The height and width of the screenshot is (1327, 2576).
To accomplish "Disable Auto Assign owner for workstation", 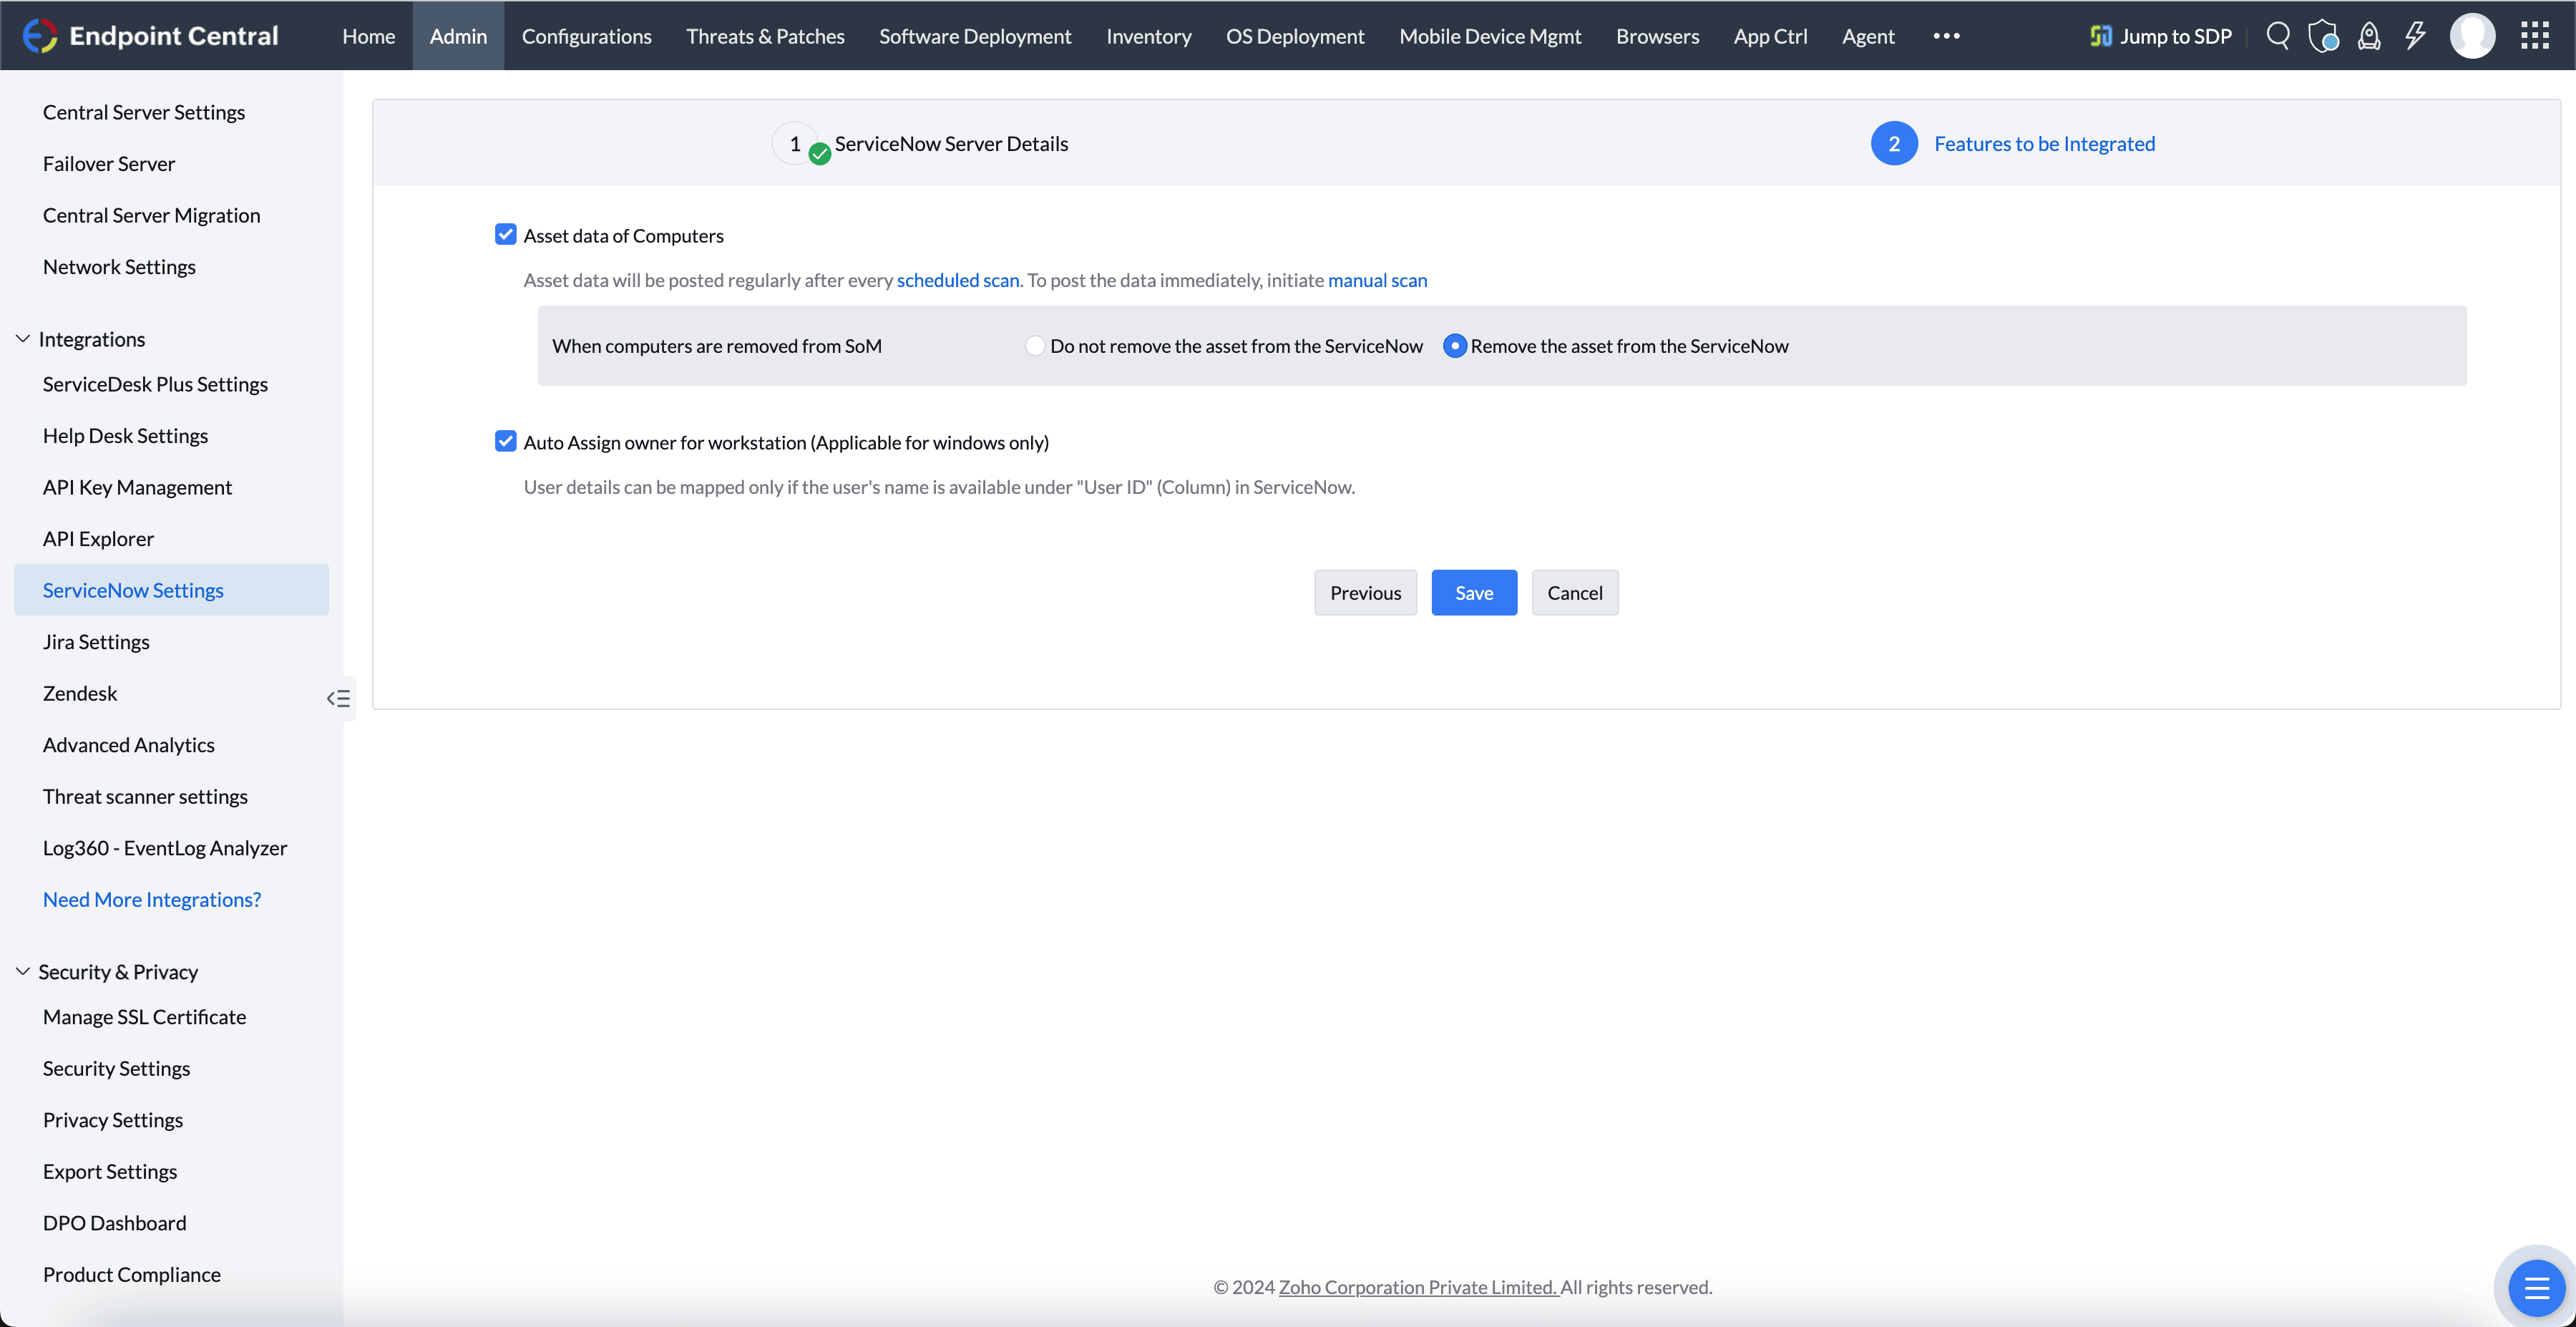I will [506, 441].
